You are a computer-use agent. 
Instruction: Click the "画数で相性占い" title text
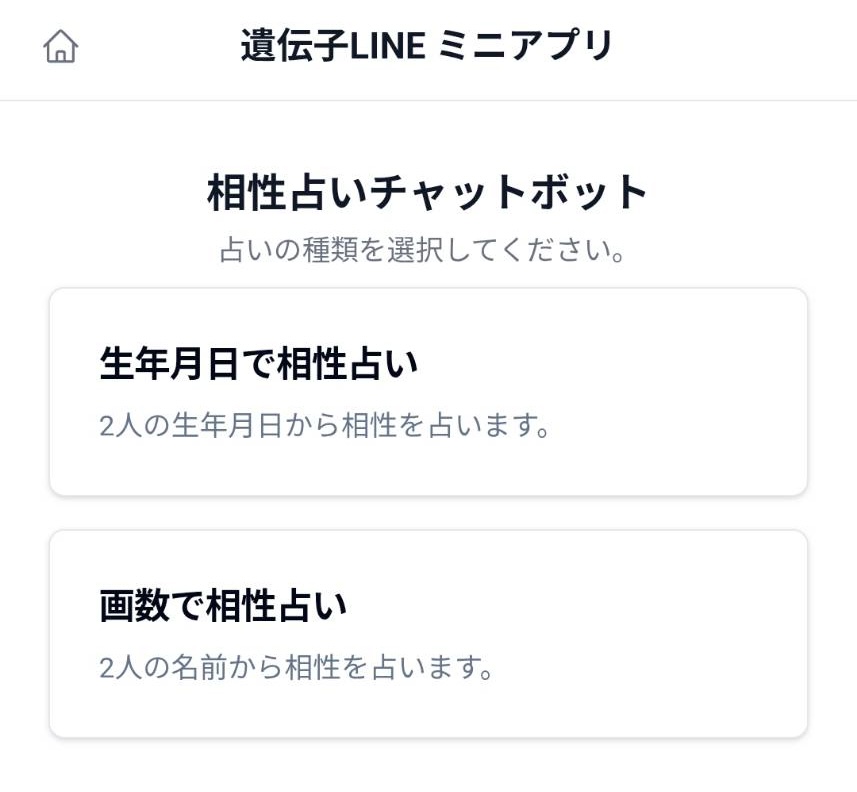click(x=223, y=606)
